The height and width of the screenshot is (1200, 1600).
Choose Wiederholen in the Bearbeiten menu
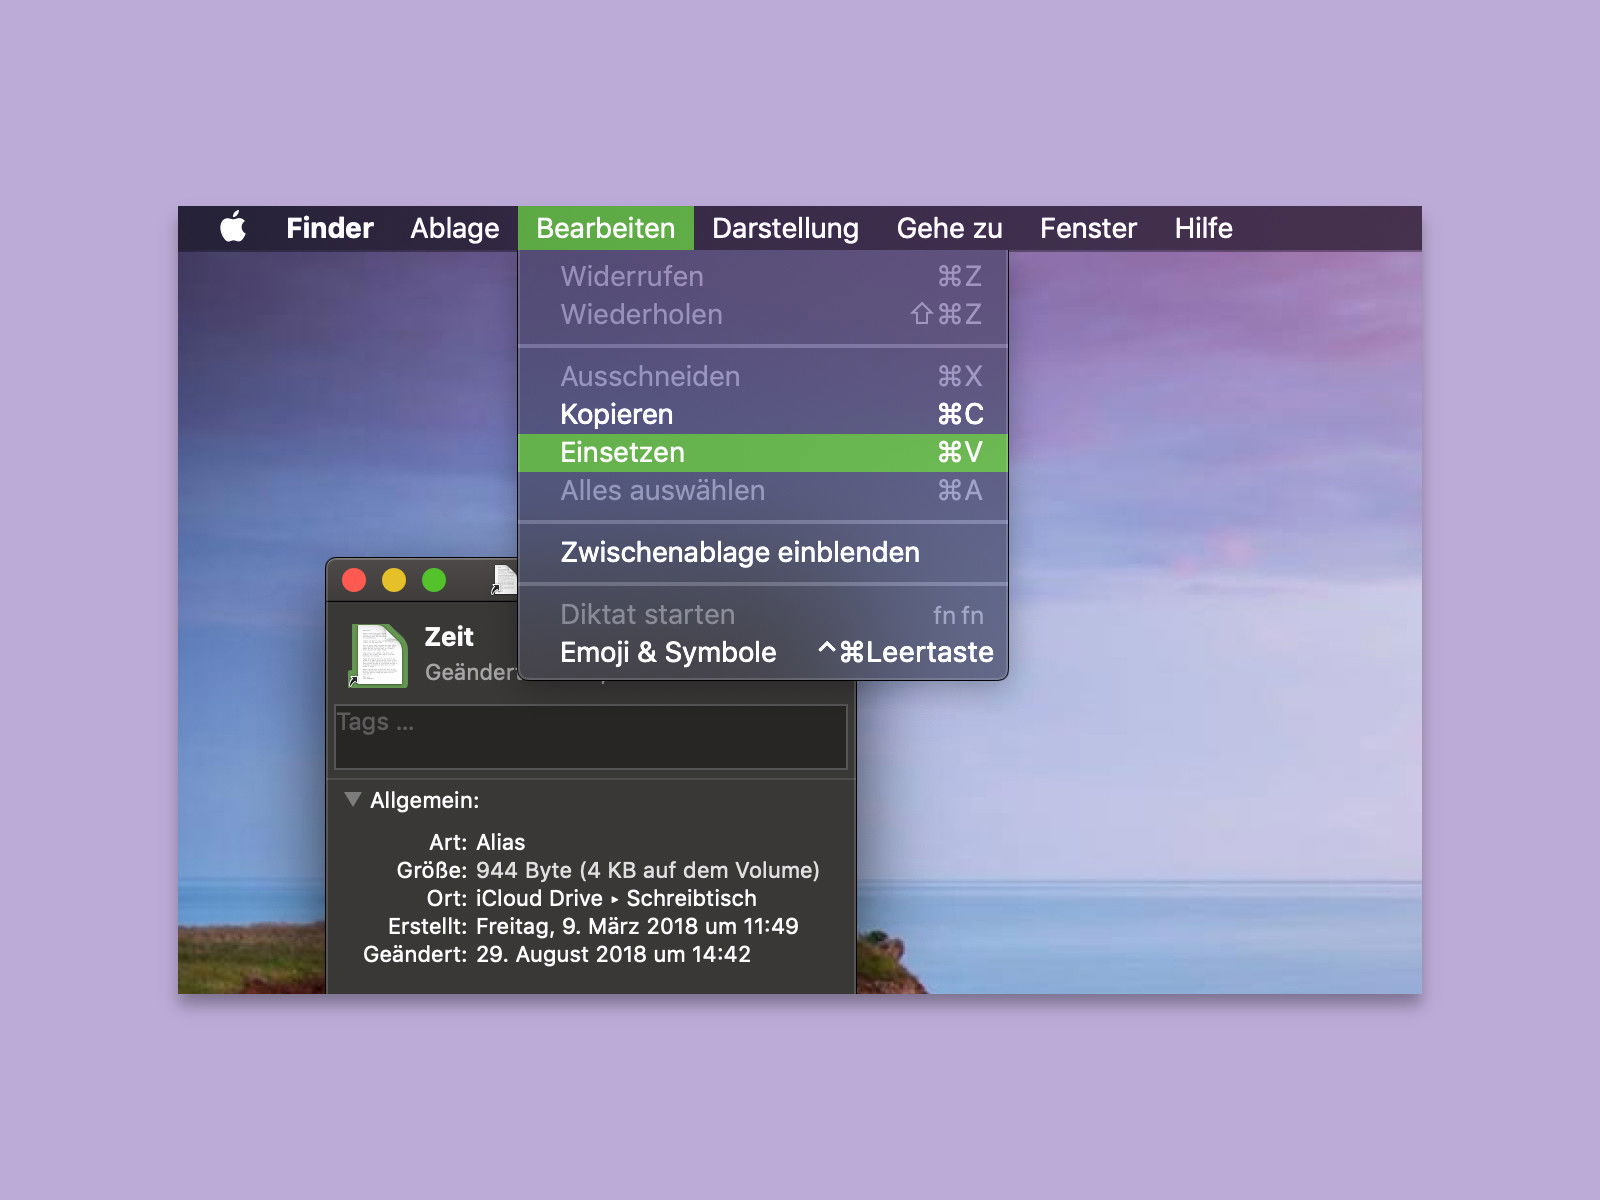[763, 314]
